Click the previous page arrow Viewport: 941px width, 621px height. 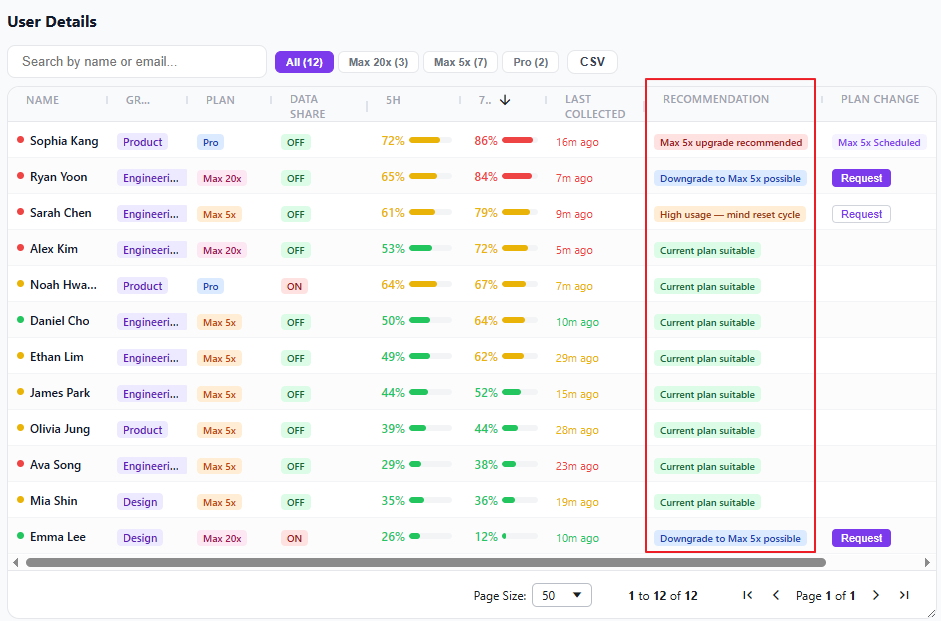776,595
